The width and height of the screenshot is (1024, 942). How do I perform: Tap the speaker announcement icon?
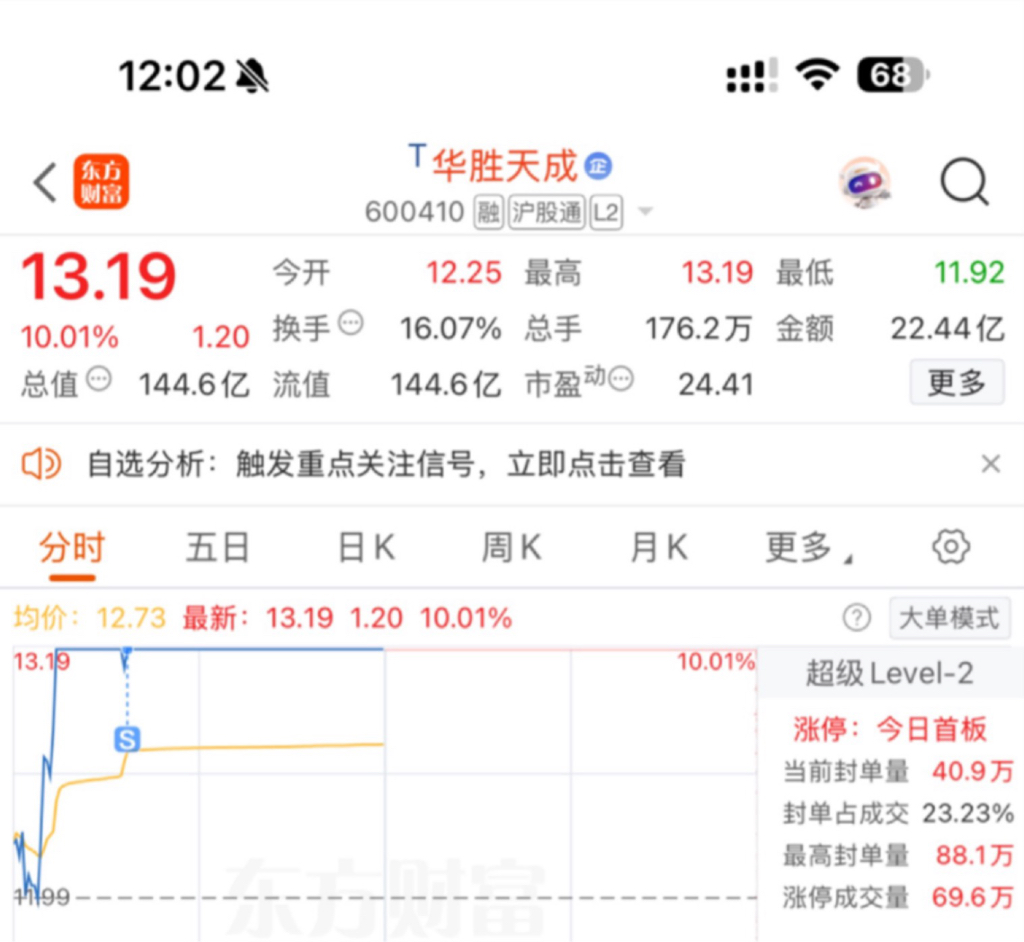(x=41, y=464)
